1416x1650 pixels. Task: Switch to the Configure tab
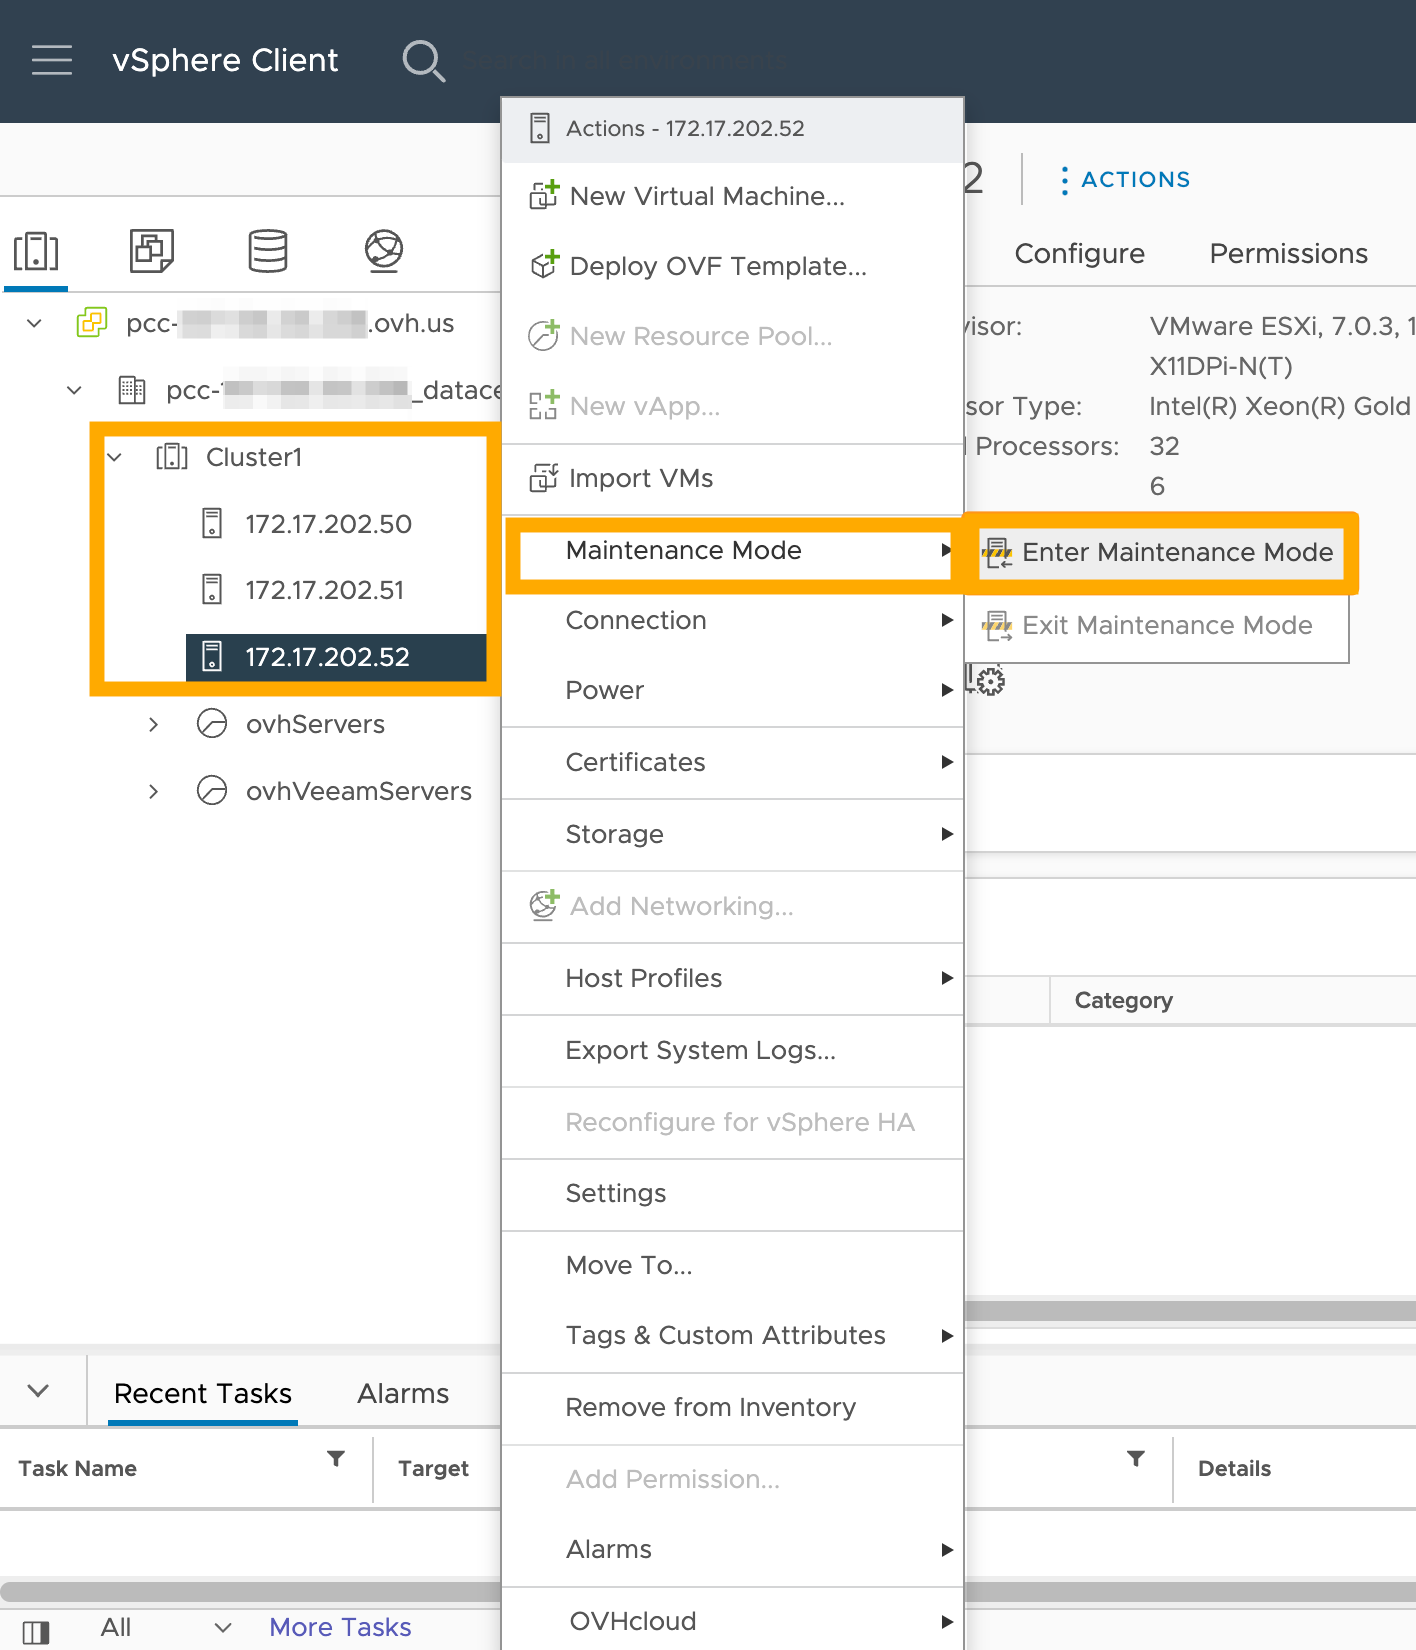[x=1079, y=253]
